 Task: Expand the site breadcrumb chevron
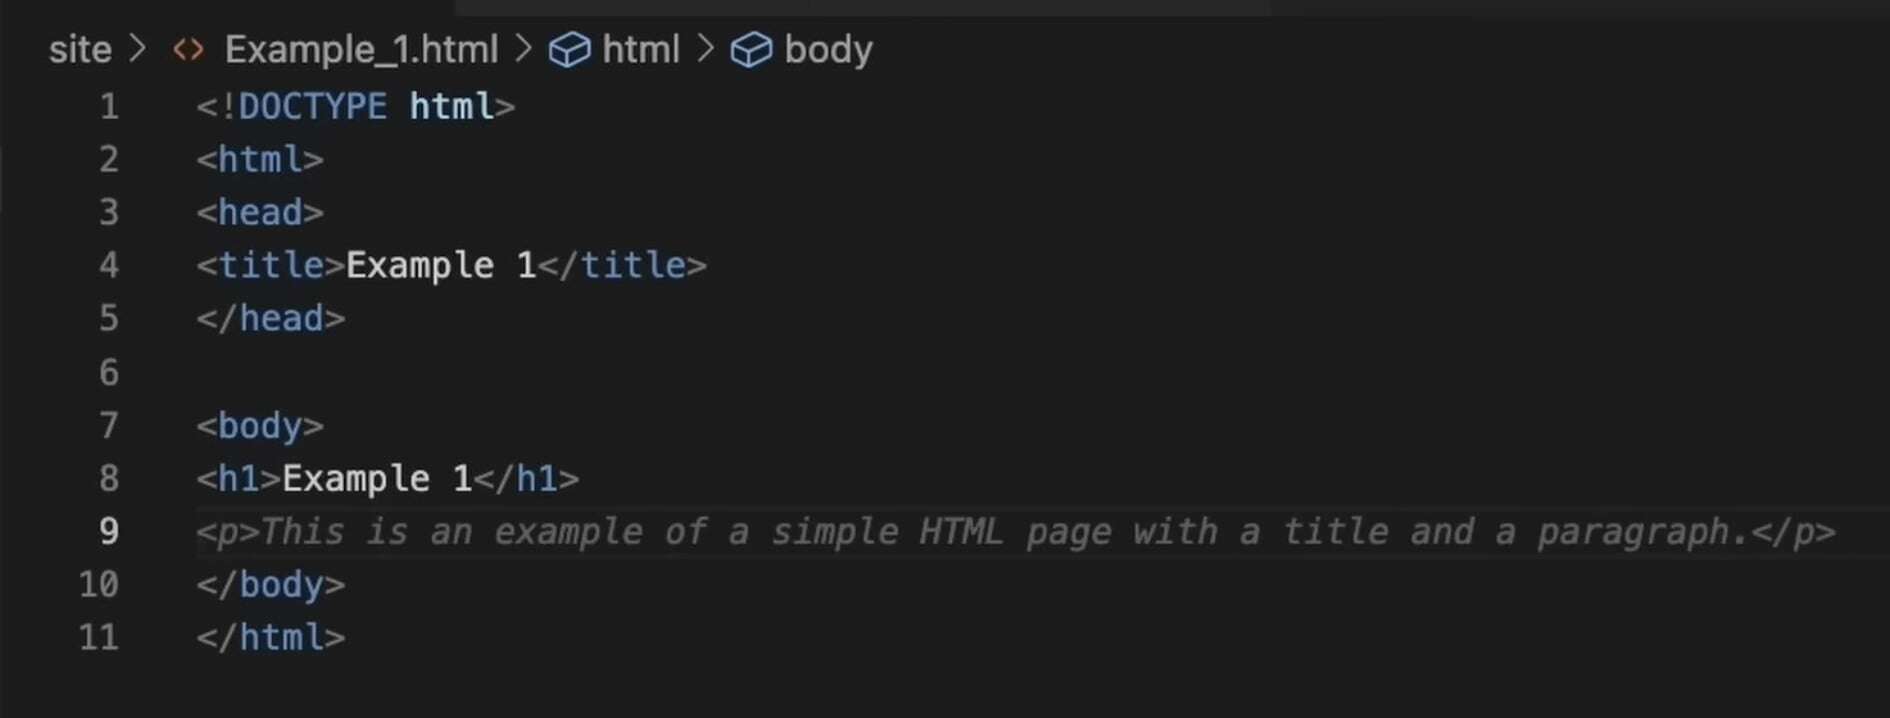click(140, 49)
